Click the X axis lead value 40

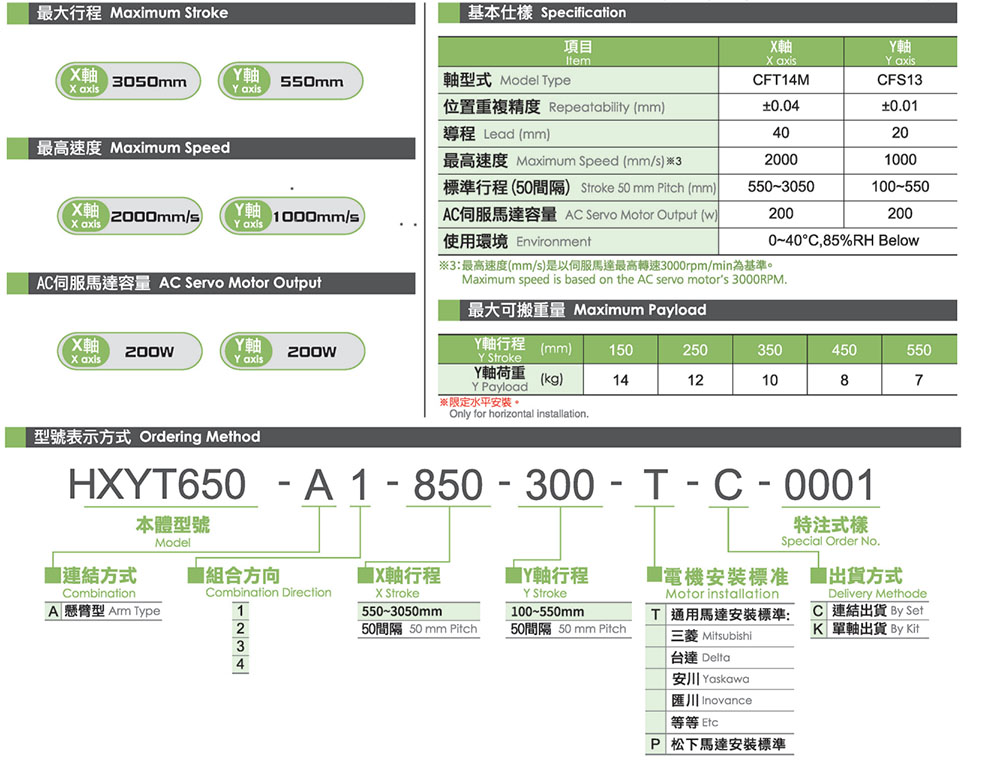[781, 133]
